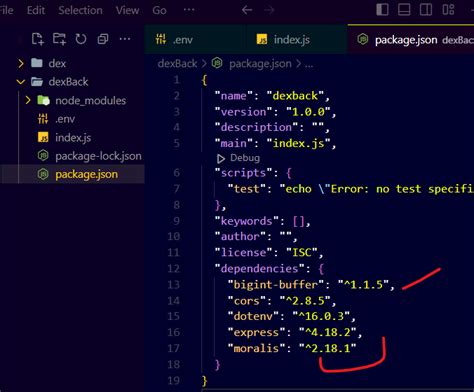The height and width of the screenshot is (392, 474).
Task: Click the "scripts" key on line 6
Action: pyautogui.click(x=243, y=173)
